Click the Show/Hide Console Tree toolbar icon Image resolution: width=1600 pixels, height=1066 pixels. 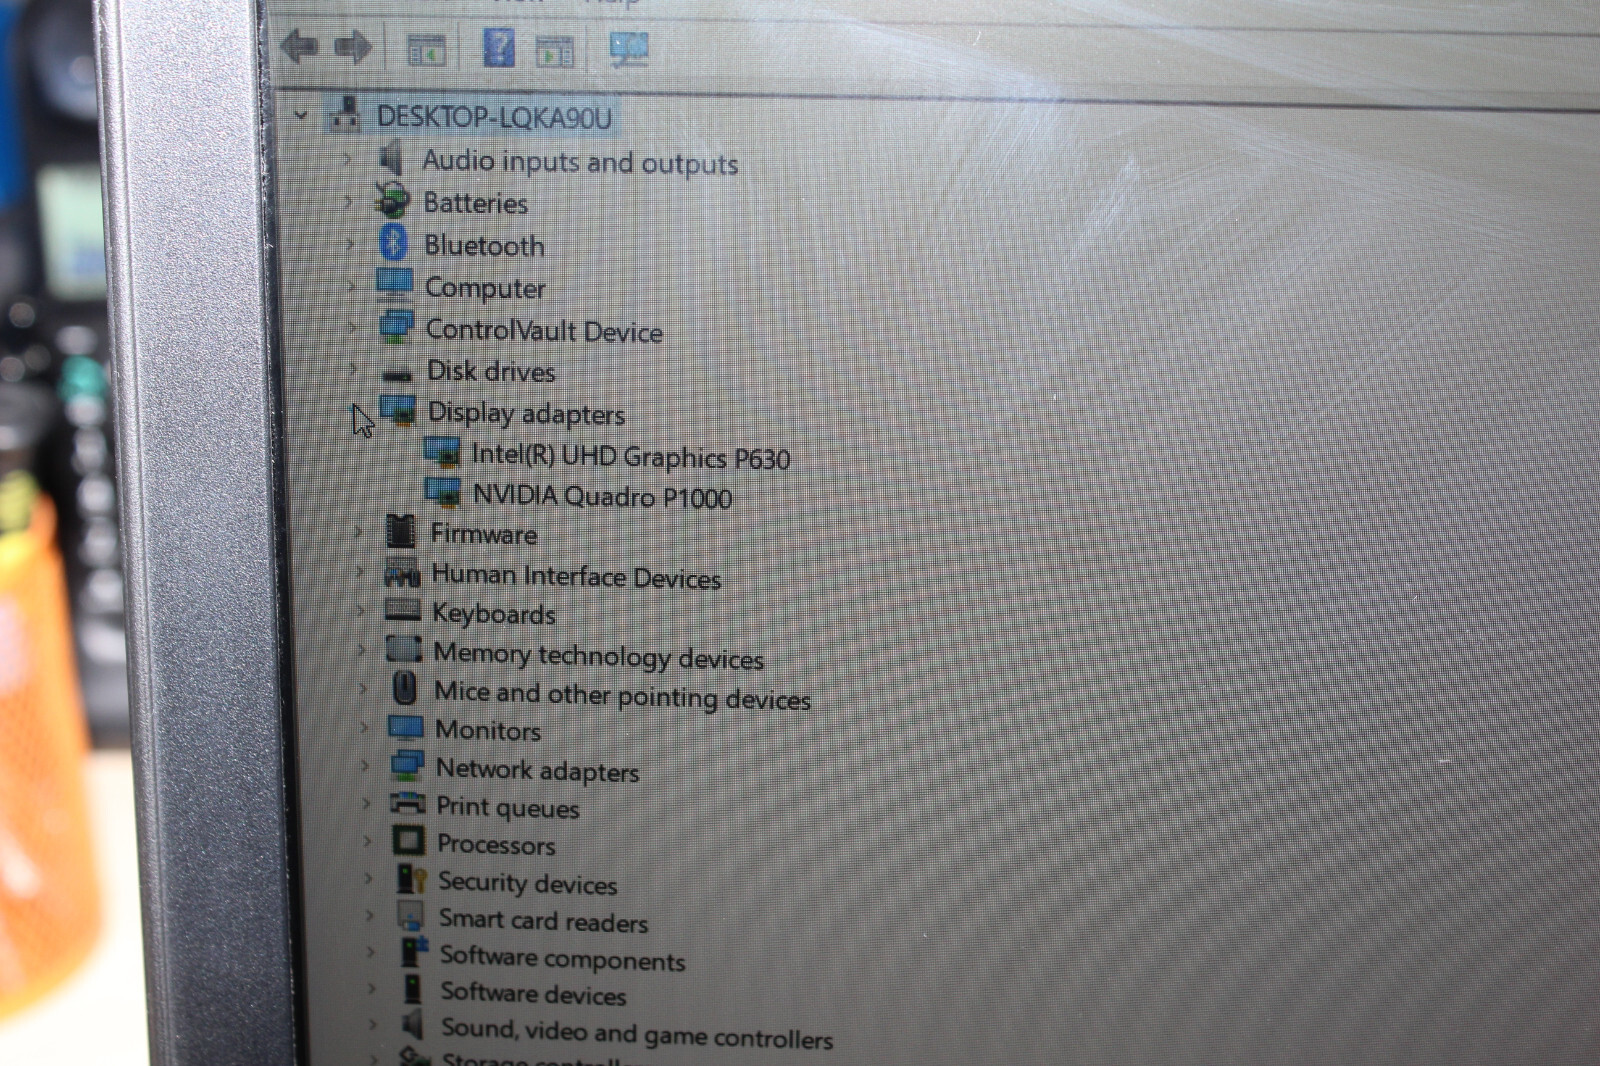point(427,49)
